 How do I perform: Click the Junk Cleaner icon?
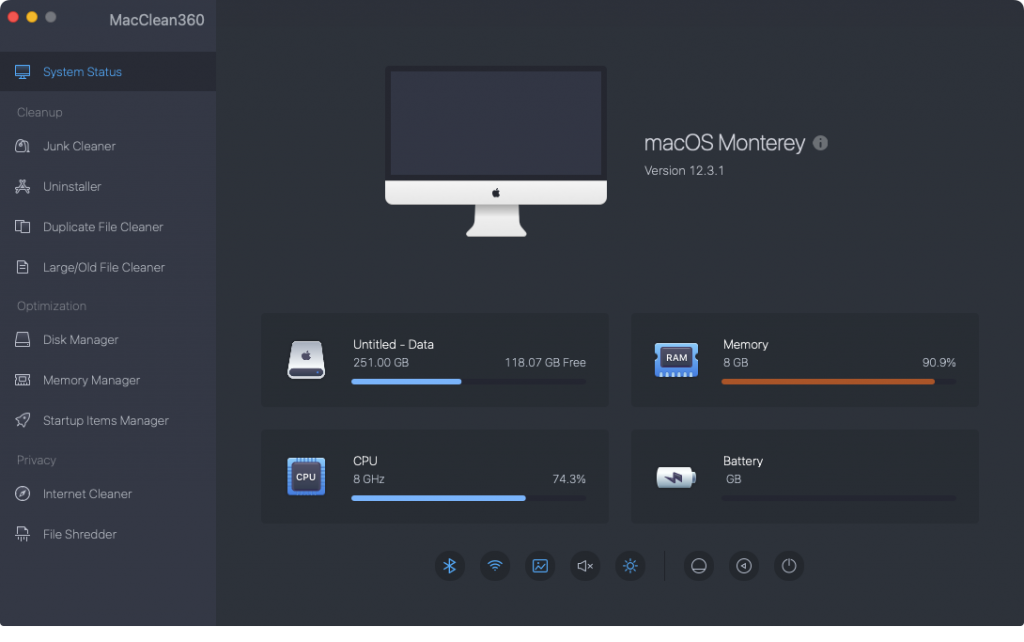(x=22, y=146)
